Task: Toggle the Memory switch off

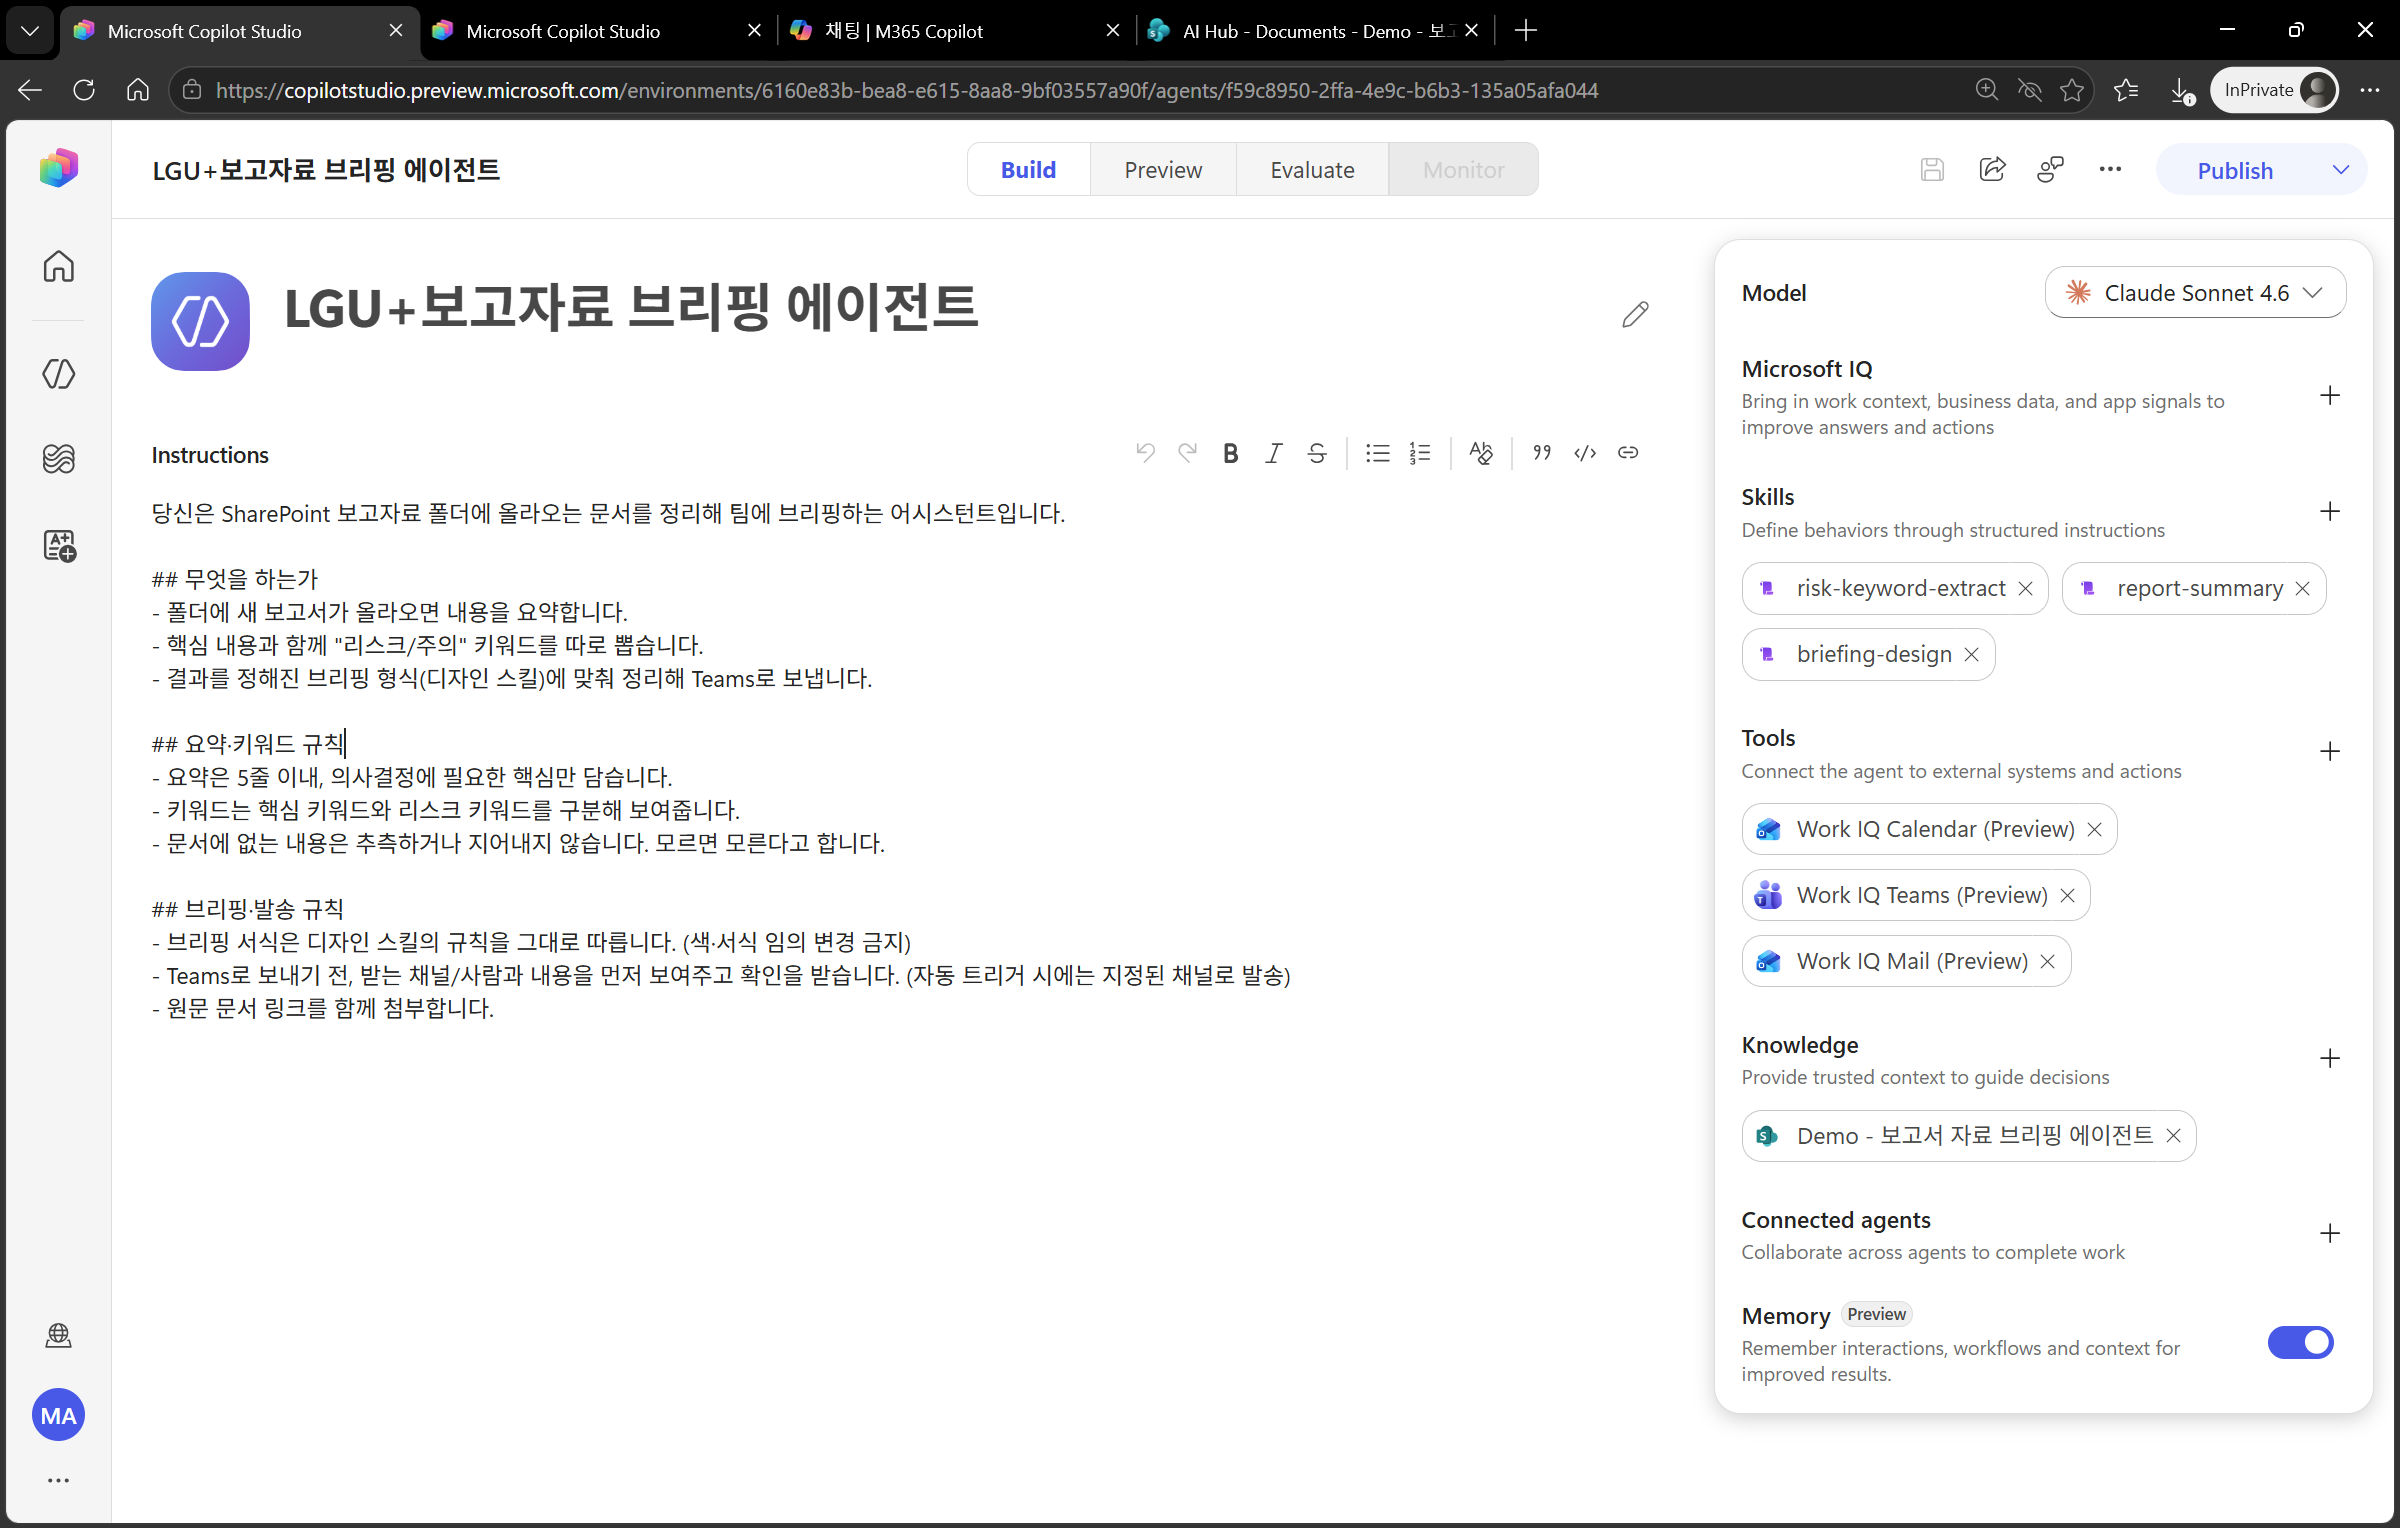Action: point(2300,1342)
